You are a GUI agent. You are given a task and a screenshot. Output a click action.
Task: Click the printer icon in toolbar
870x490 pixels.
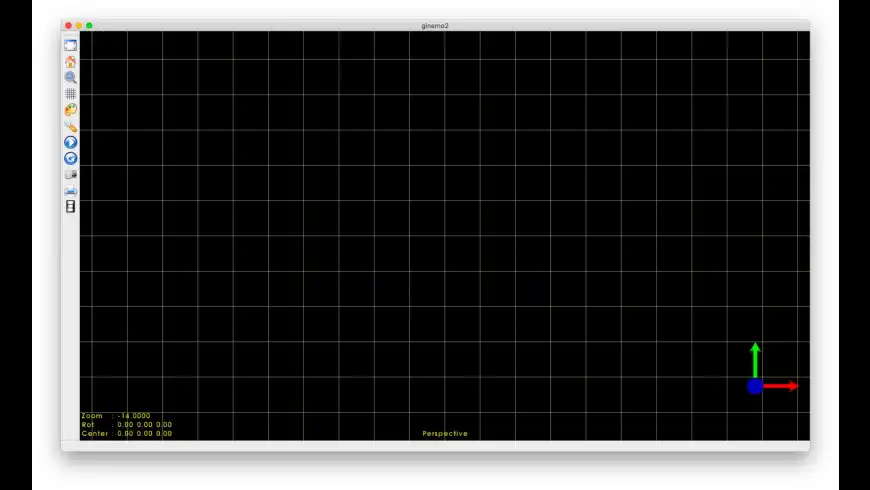70,191
